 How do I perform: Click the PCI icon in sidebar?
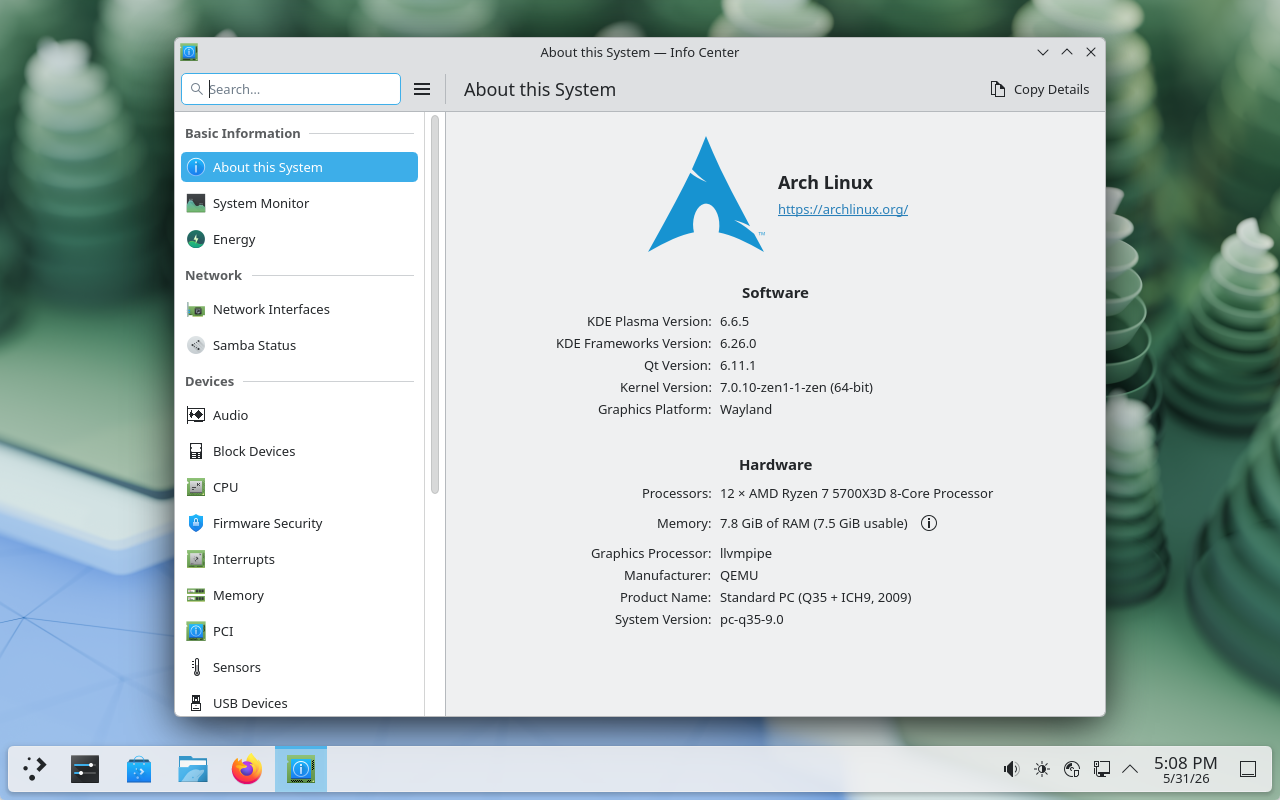coord(196,631)
